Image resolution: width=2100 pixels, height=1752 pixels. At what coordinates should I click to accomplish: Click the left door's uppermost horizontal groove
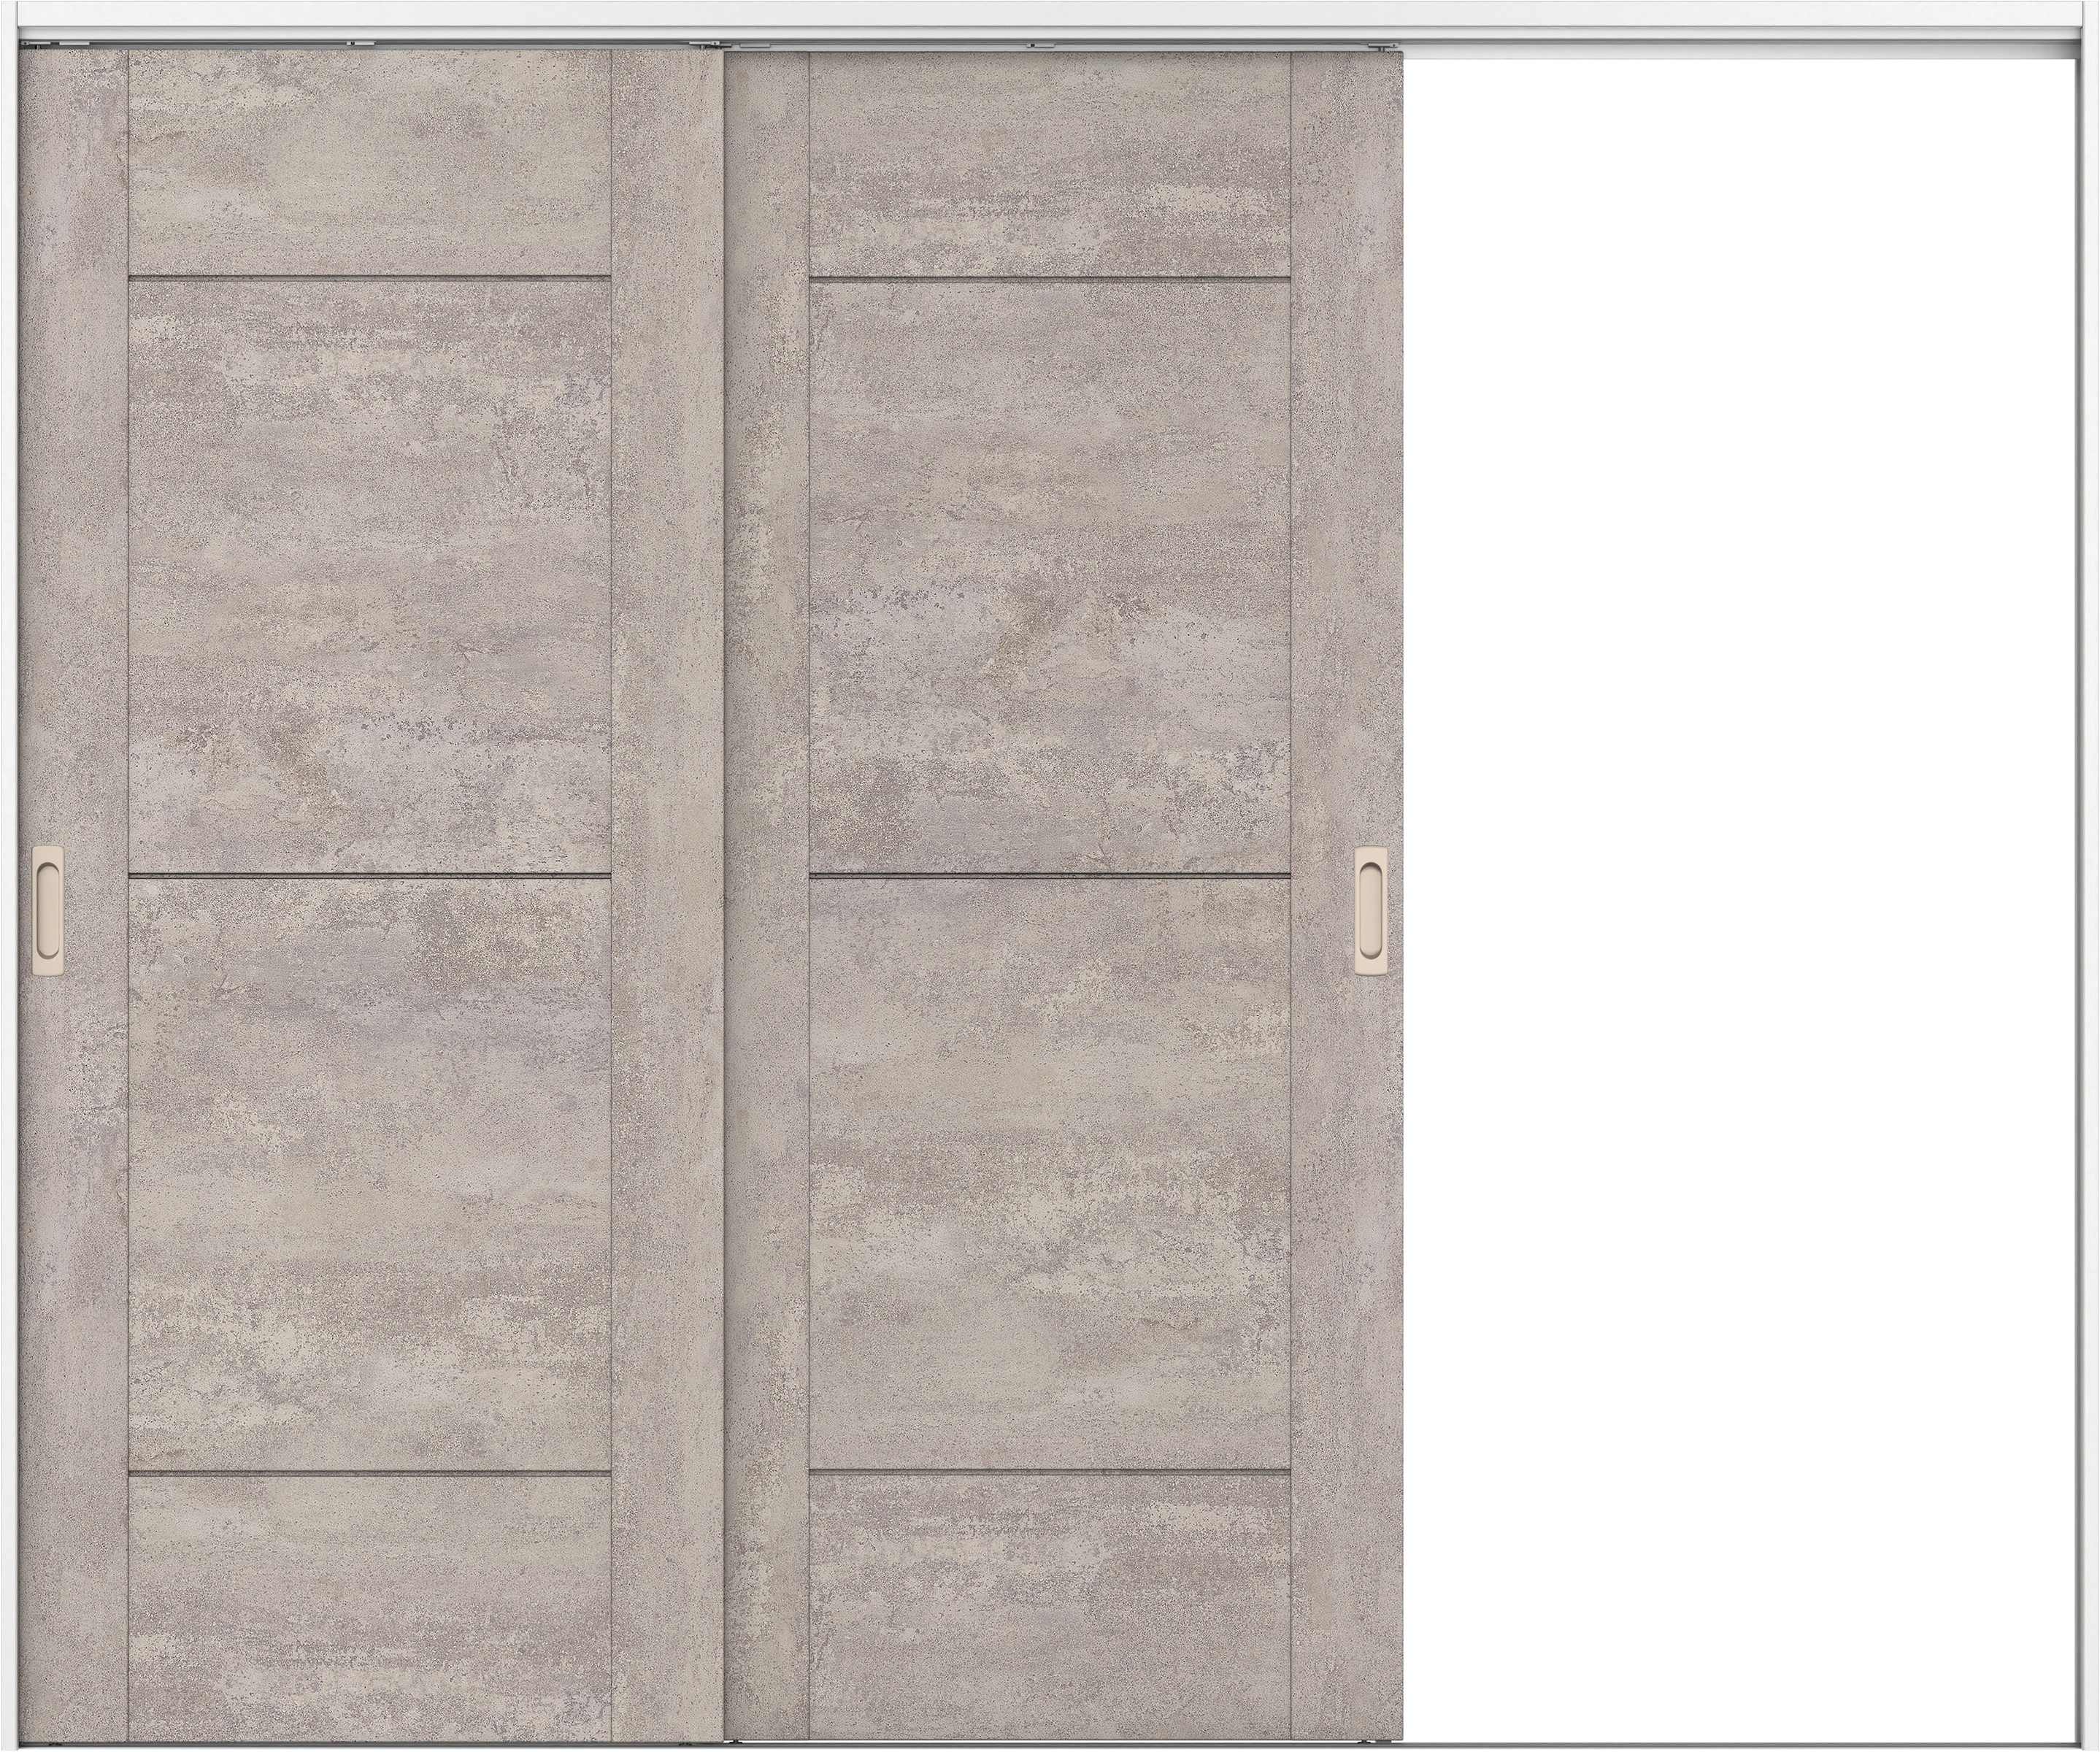(x=369, y=277)
